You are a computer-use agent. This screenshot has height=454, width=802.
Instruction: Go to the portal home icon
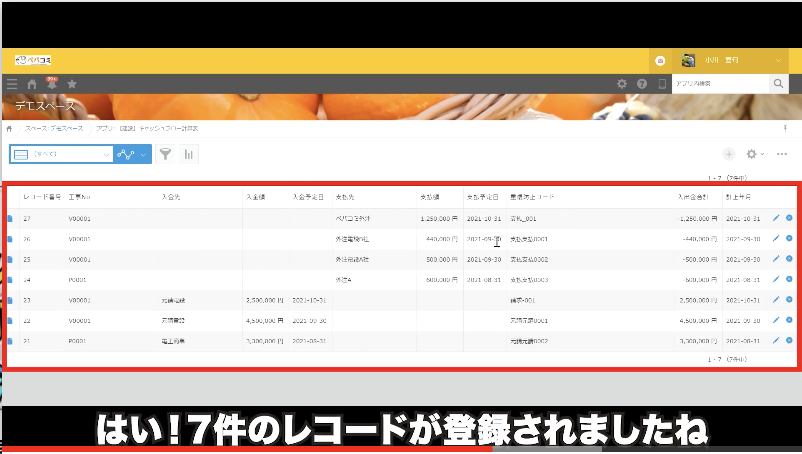(x=32, y=85)
